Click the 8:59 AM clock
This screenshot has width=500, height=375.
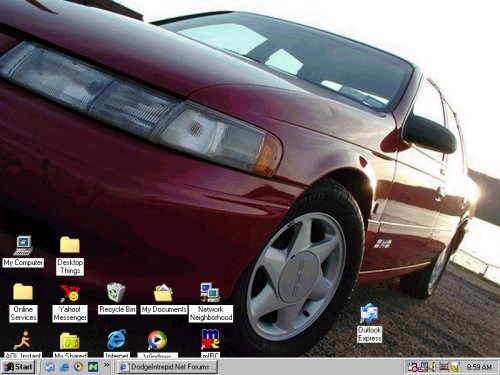(x=479, y=367)
